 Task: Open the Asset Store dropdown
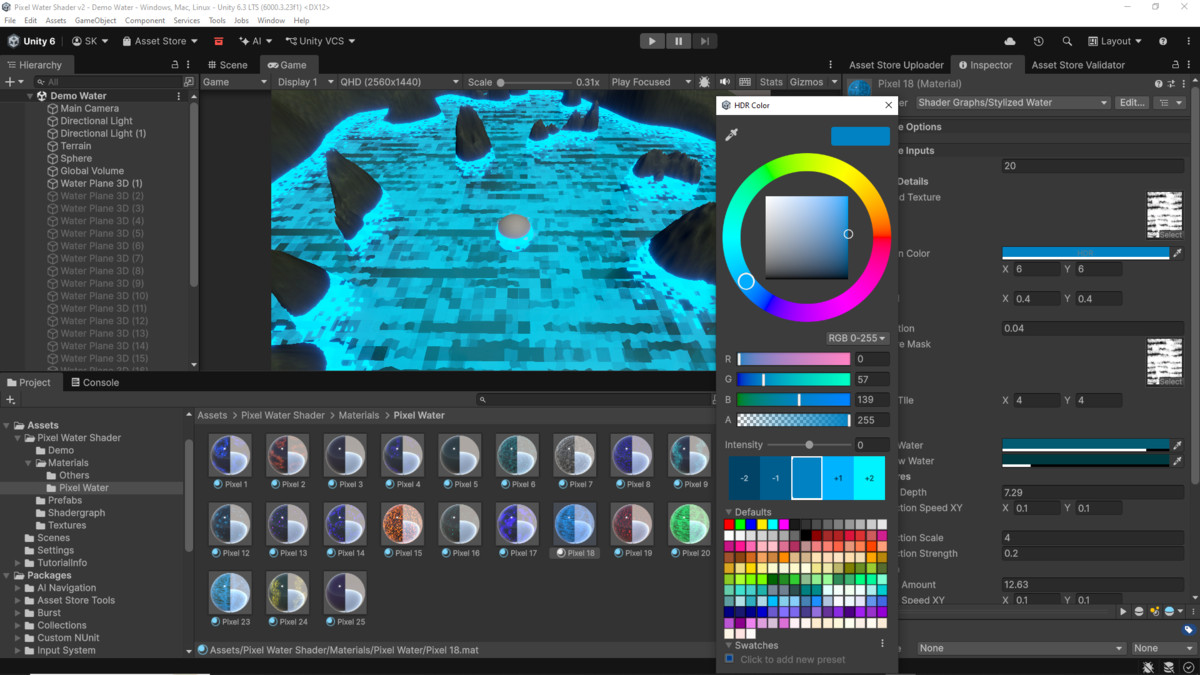click(160, 41)
